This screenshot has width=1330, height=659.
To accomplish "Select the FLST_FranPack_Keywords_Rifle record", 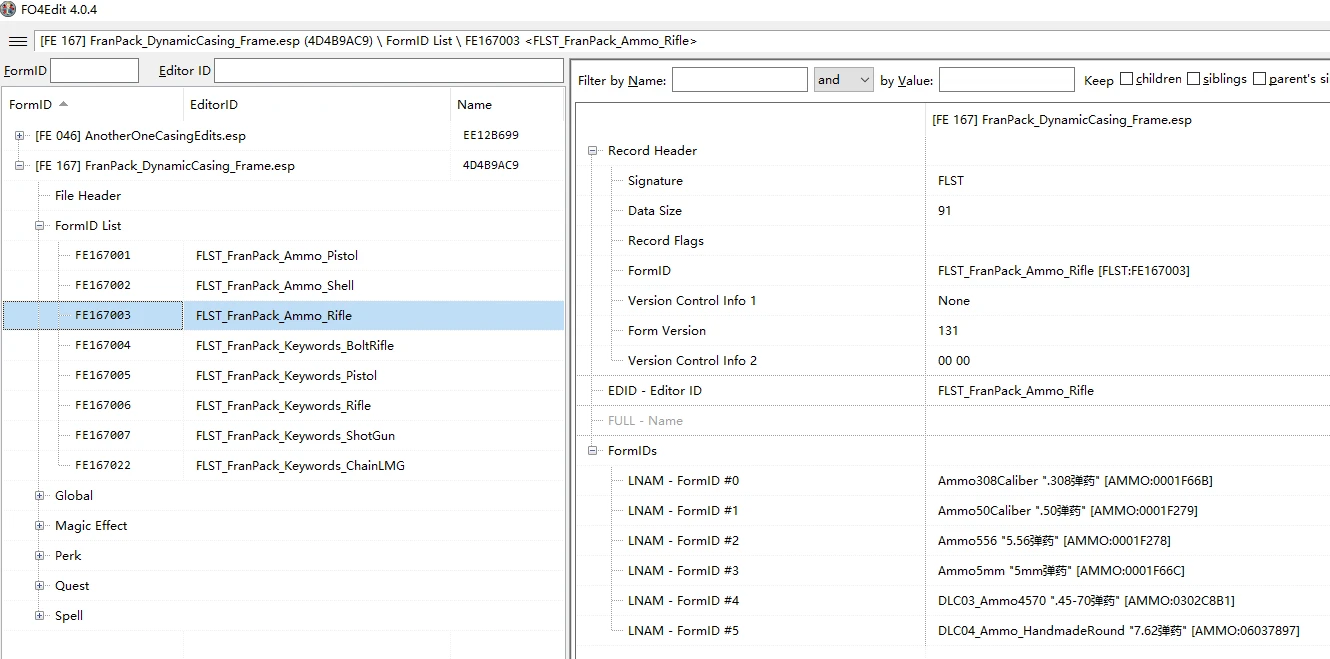I will 283,405.
